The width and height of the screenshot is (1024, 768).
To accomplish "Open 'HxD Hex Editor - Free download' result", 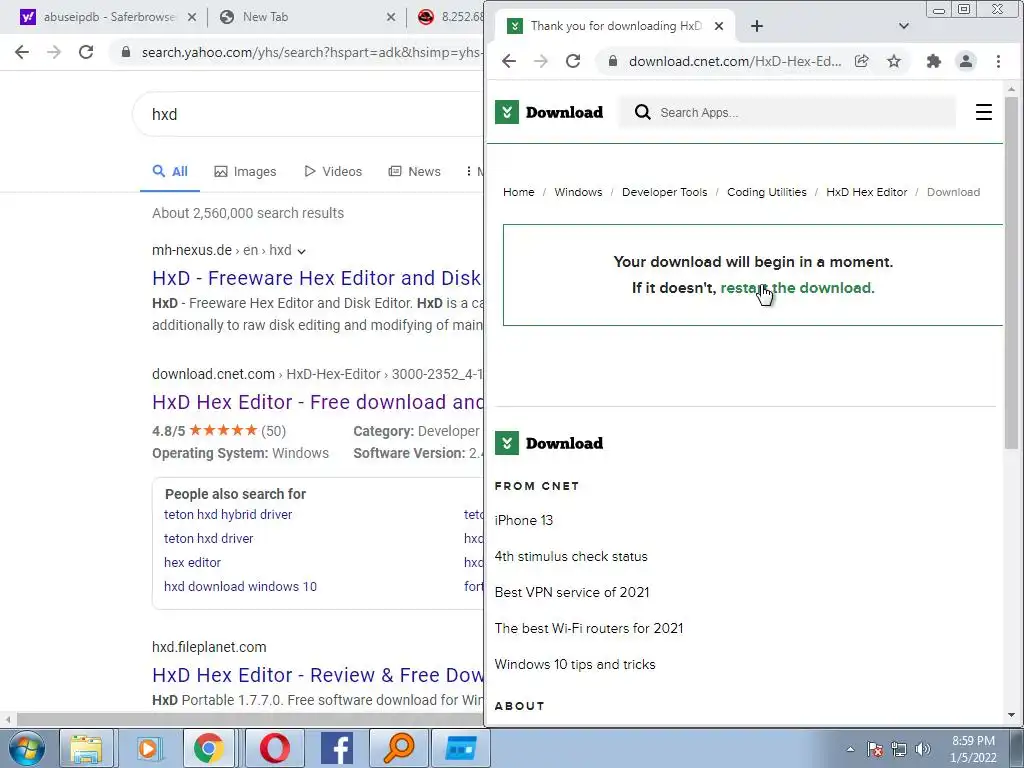I will click(317, 402).
